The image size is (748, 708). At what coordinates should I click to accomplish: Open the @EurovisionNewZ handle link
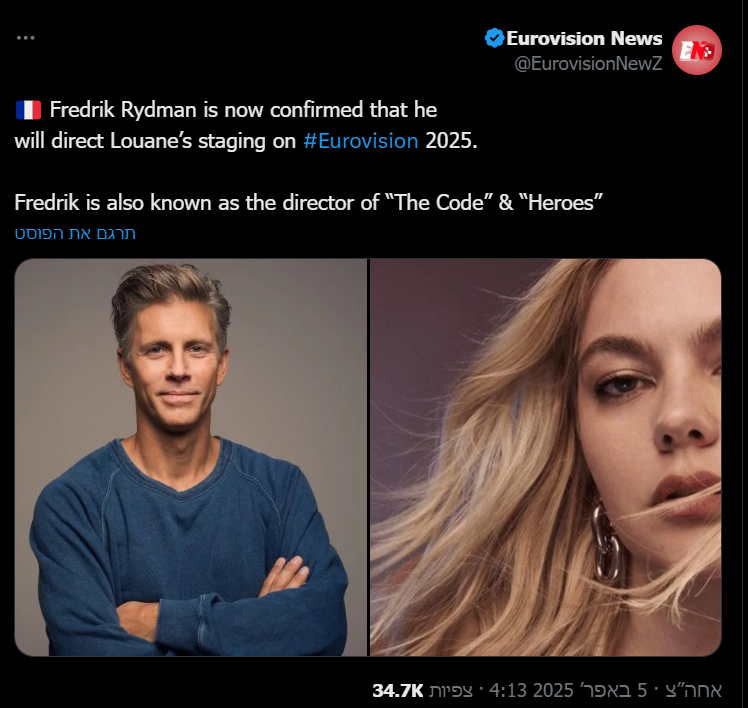pos(588,65)
